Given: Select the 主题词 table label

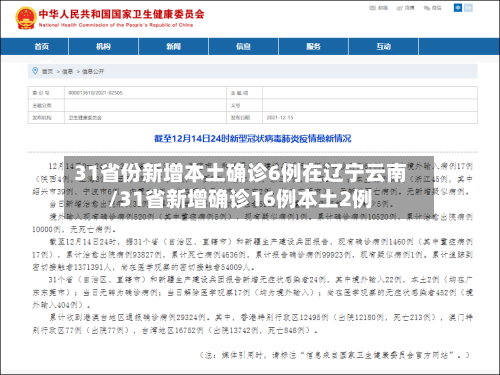Looking at the screenshot, I should pyautogui.click(x=239, y=93).
